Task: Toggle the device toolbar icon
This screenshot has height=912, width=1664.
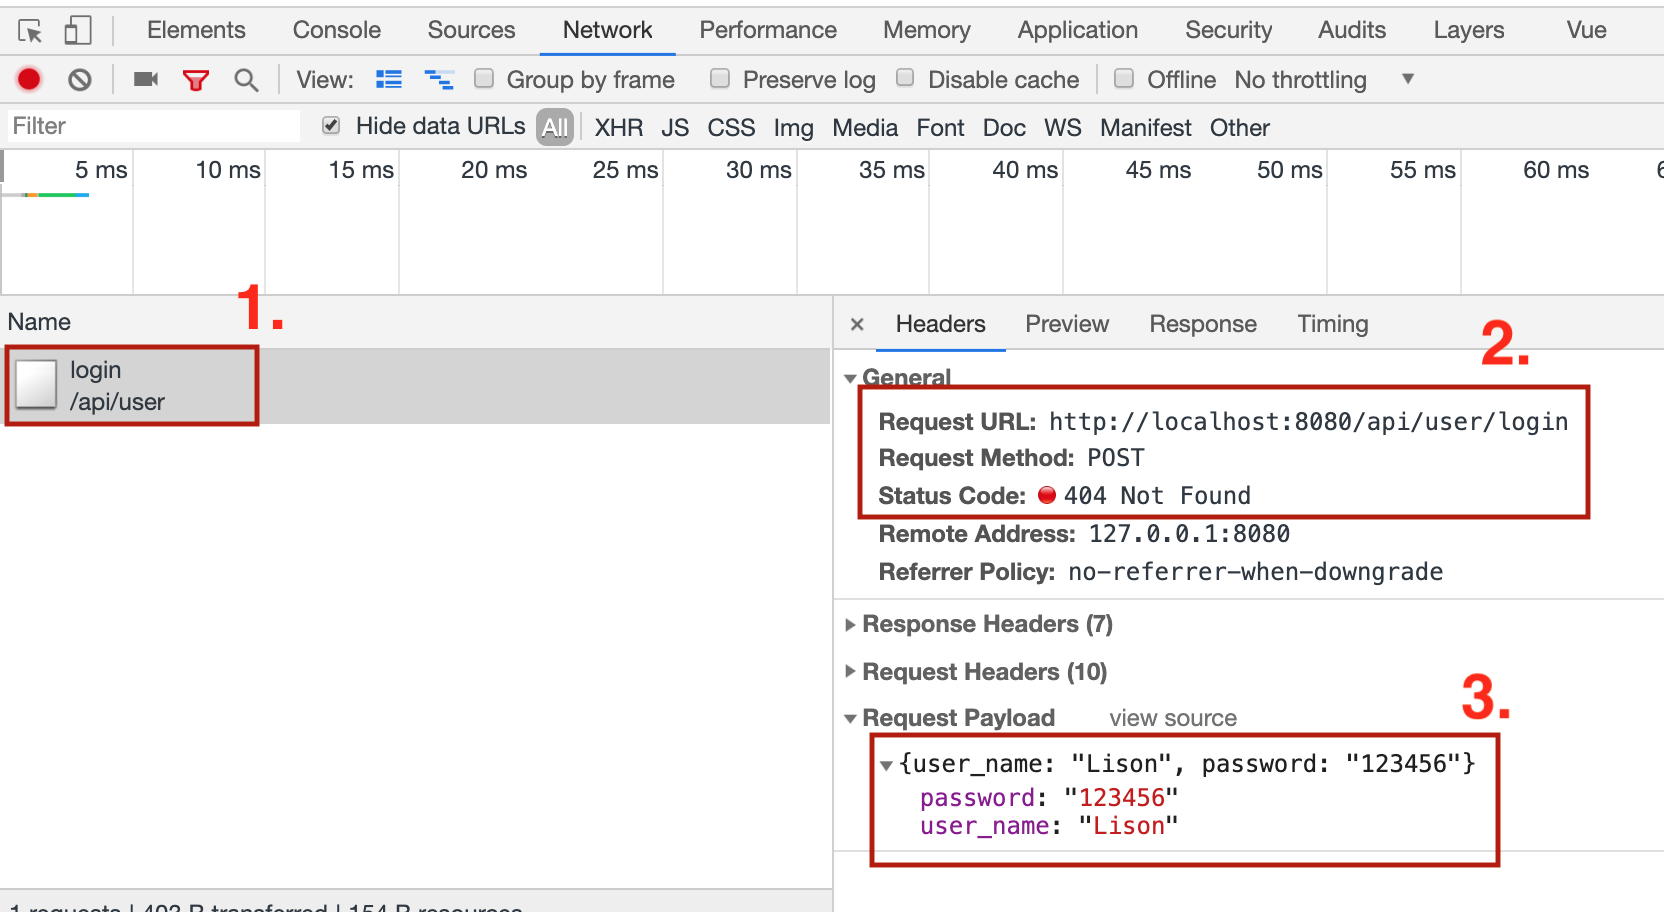Action: [x=77, y=31]
